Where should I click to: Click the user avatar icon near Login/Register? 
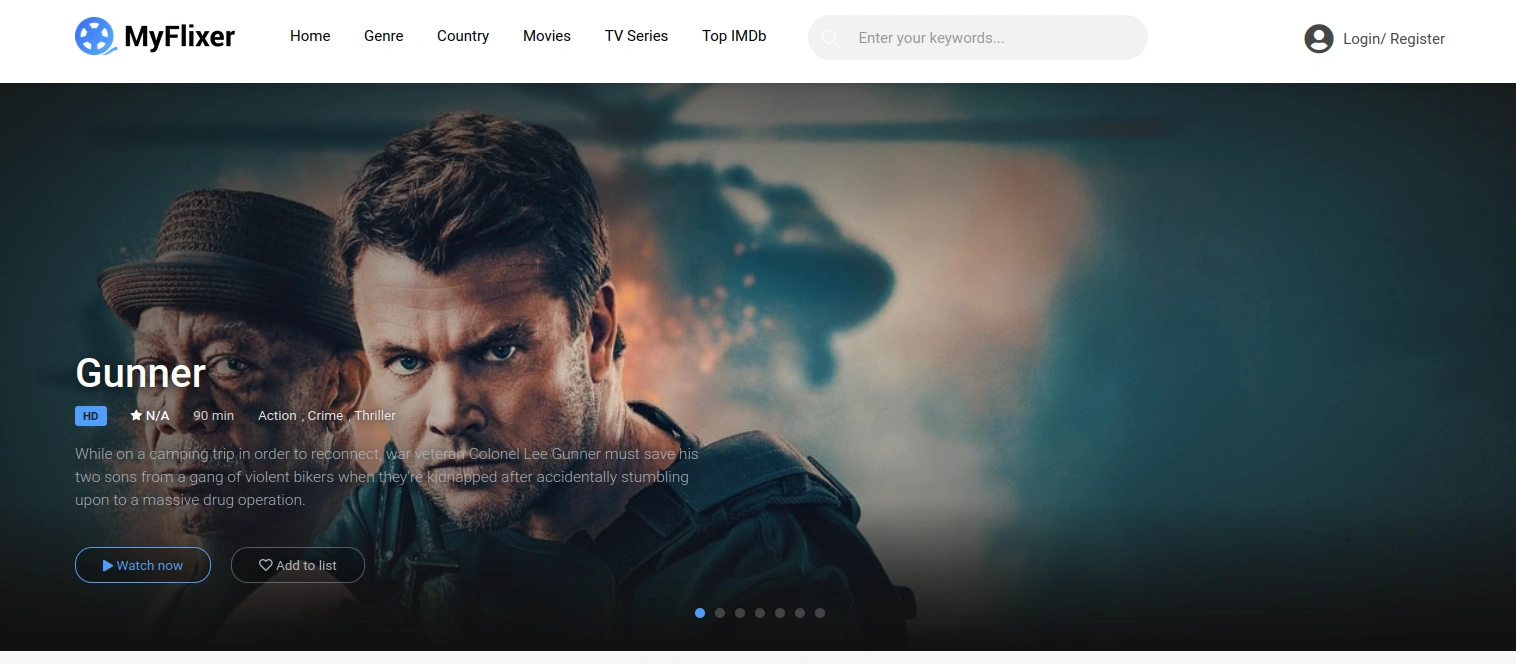(x=1319, y=38)
